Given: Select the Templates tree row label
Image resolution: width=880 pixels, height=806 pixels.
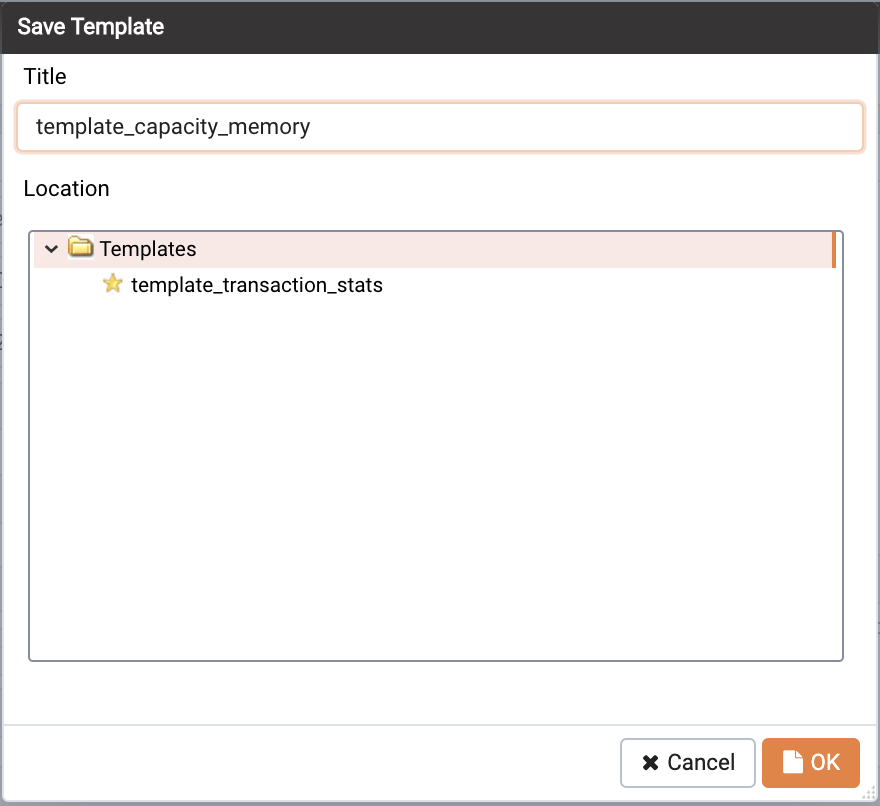Looking at the screenshot, I should pyautogui.click(x=148, y=249).
